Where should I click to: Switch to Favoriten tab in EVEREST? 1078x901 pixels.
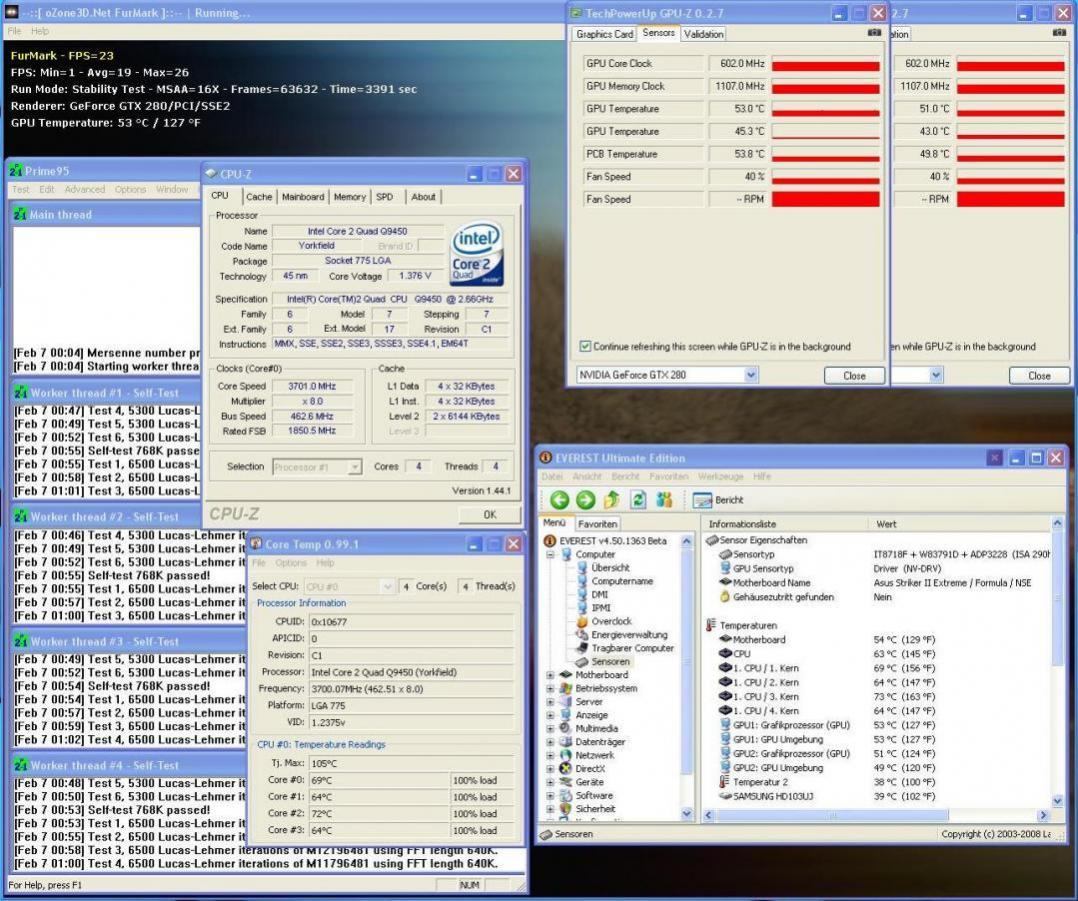coord(597,524)
